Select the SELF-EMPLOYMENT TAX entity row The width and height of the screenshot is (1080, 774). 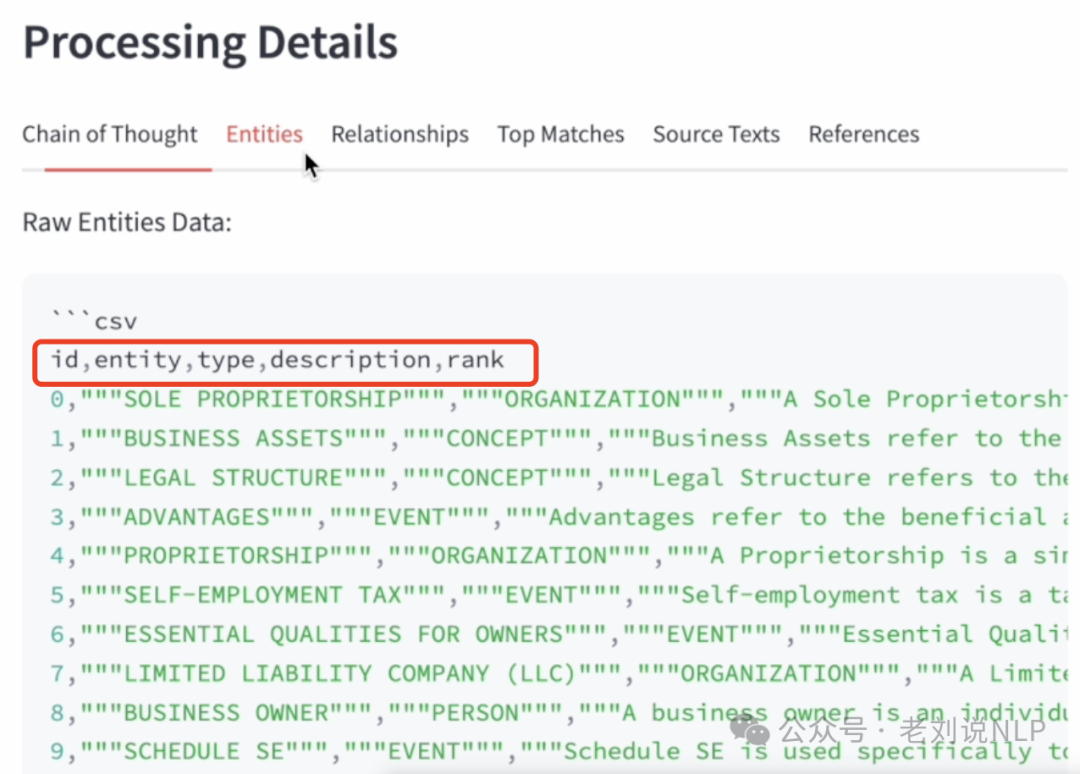coord(558,595)
